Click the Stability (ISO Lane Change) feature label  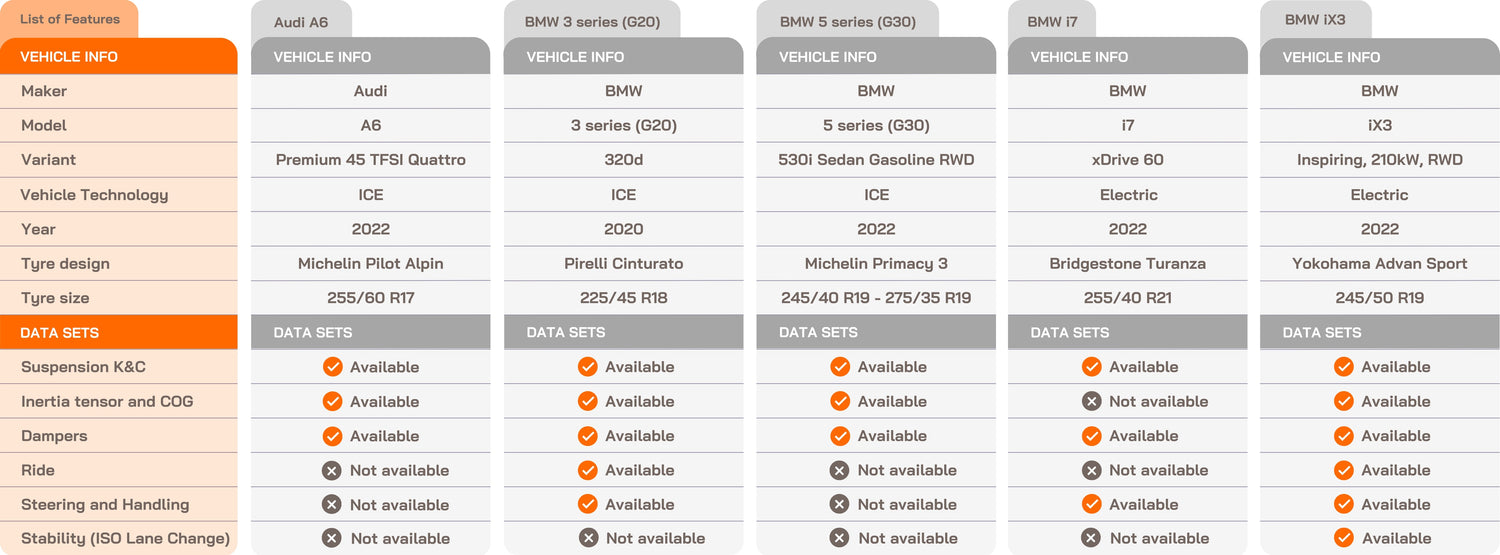click(125, 538)
